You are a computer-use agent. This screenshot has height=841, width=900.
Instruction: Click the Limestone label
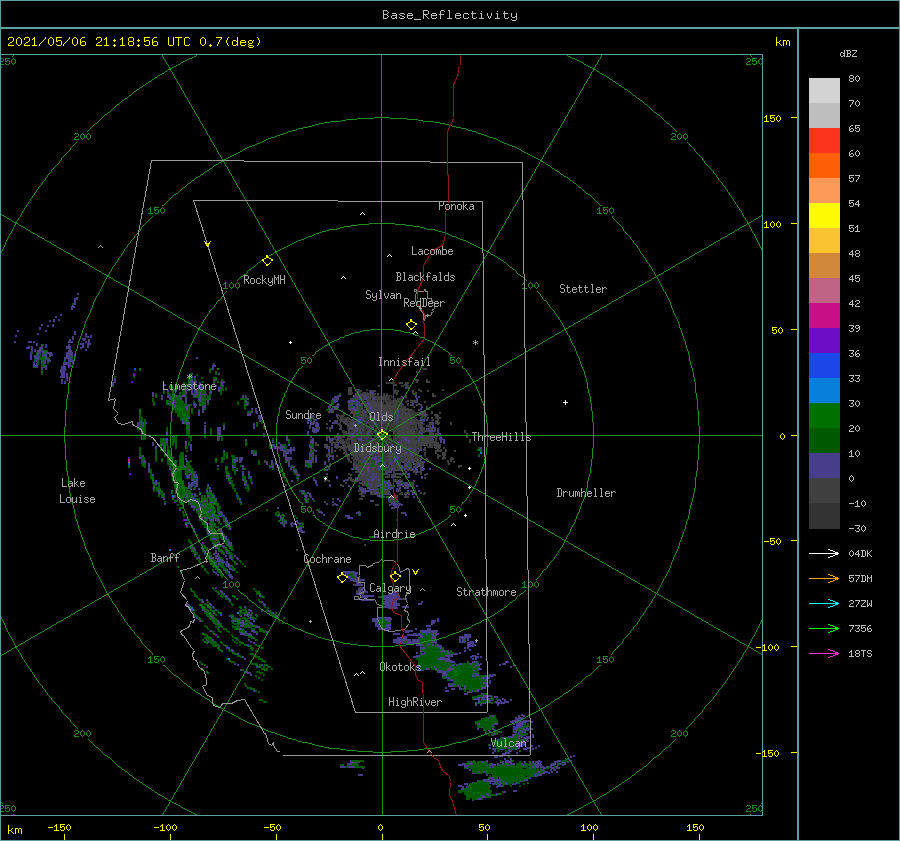tap(189, 386)
